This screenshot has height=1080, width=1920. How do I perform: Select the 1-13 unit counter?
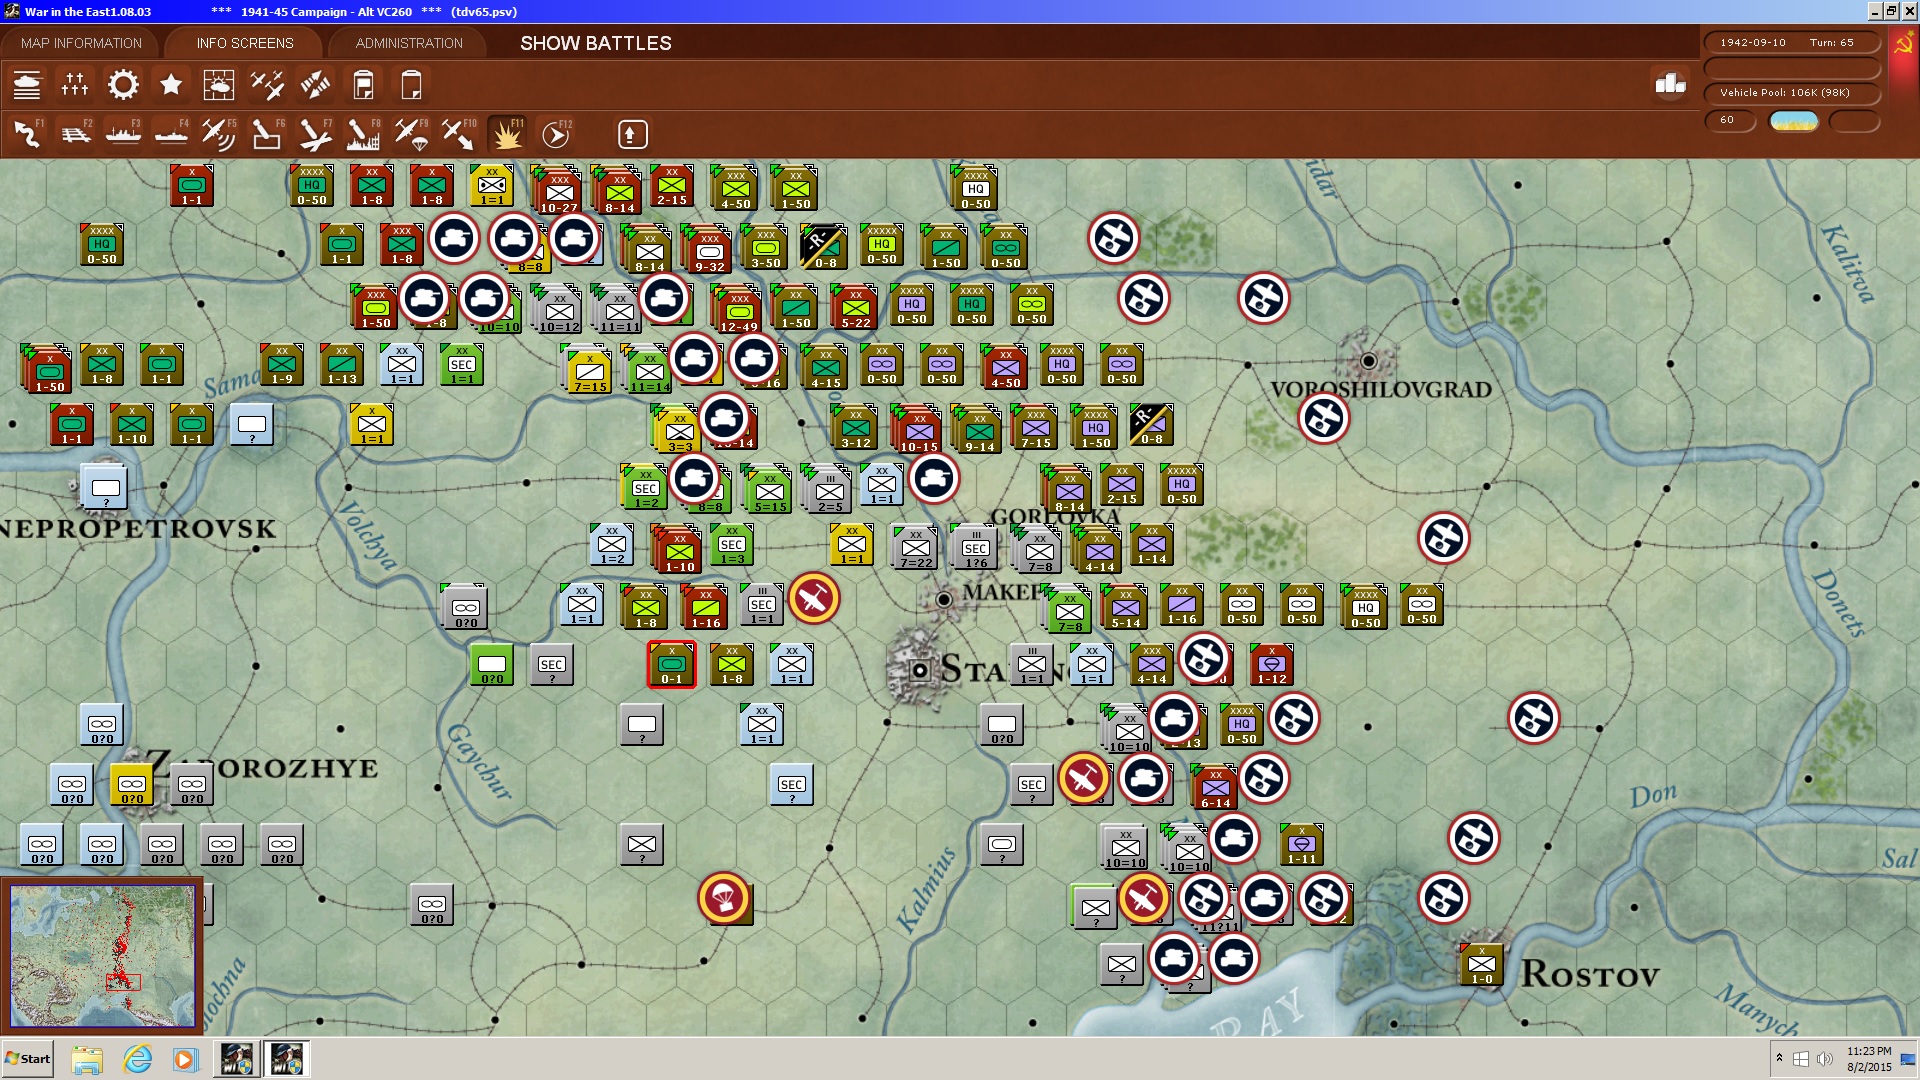[342, 365]
